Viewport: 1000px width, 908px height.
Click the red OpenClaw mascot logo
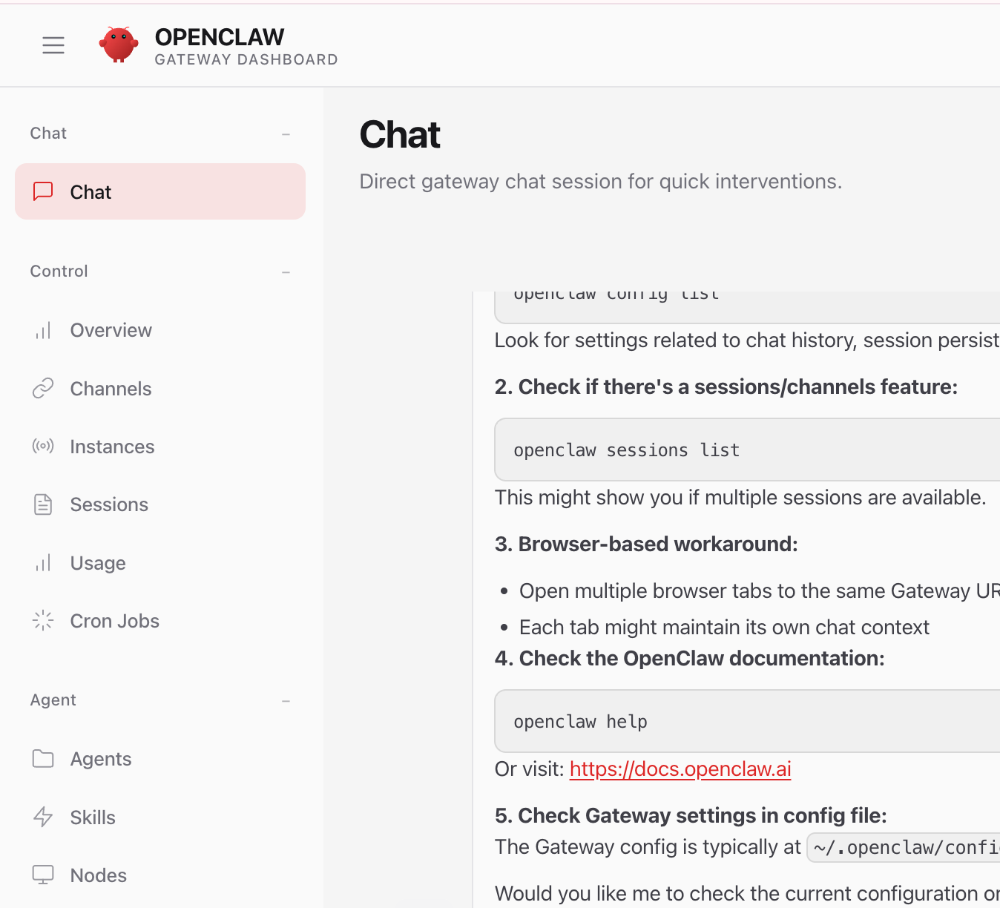[x=118, y=45]
